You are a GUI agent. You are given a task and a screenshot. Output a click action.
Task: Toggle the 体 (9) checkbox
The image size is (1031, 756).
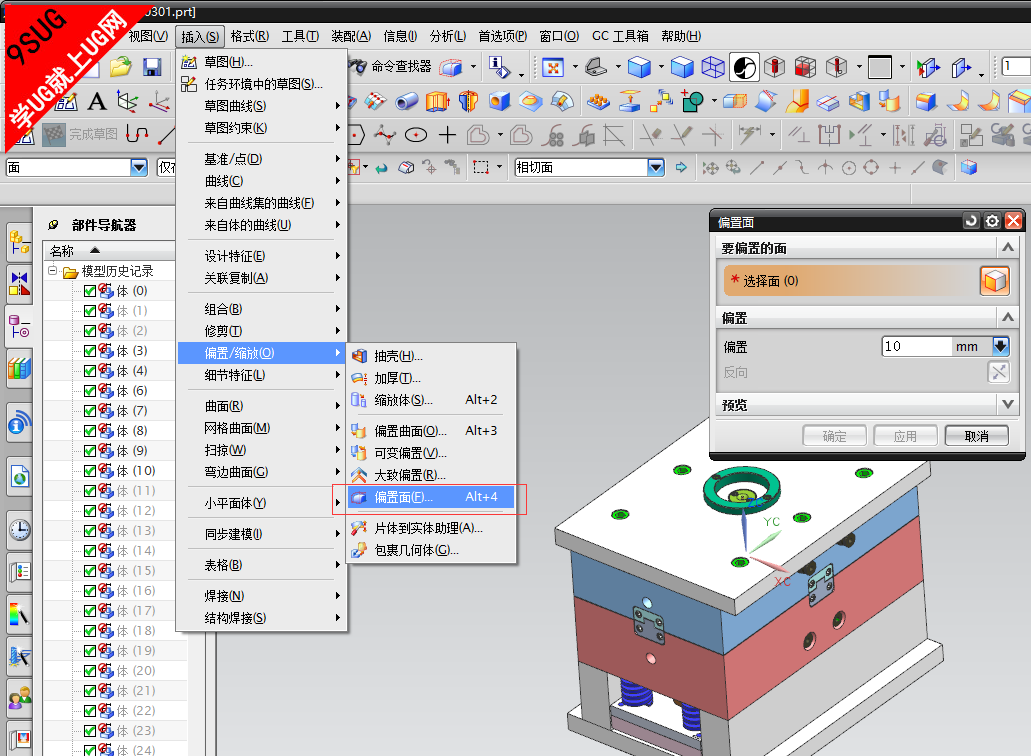click(x=90, y=451)
